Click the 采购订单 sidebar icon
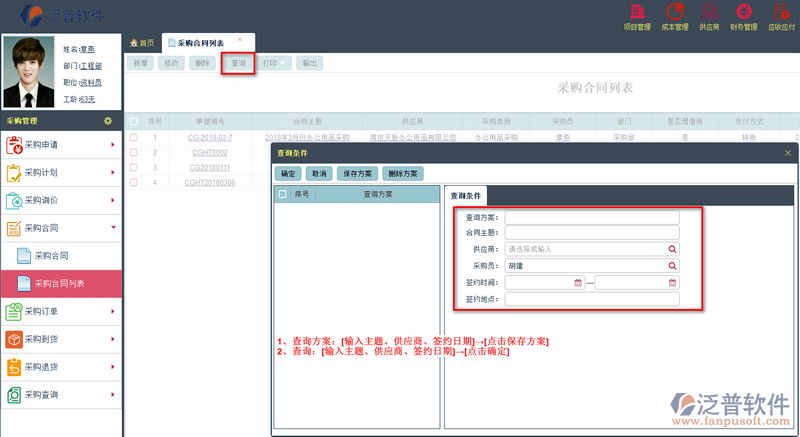Viewport: 800px width, 437px height. click(14, 312)
